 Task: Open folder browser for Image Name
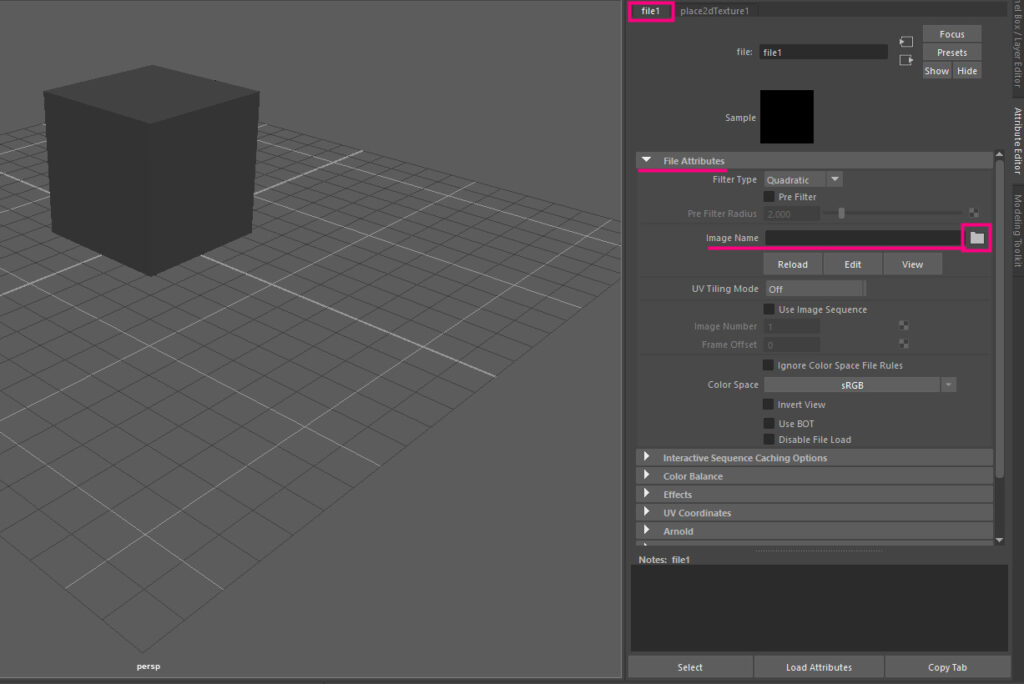[976, 238]
